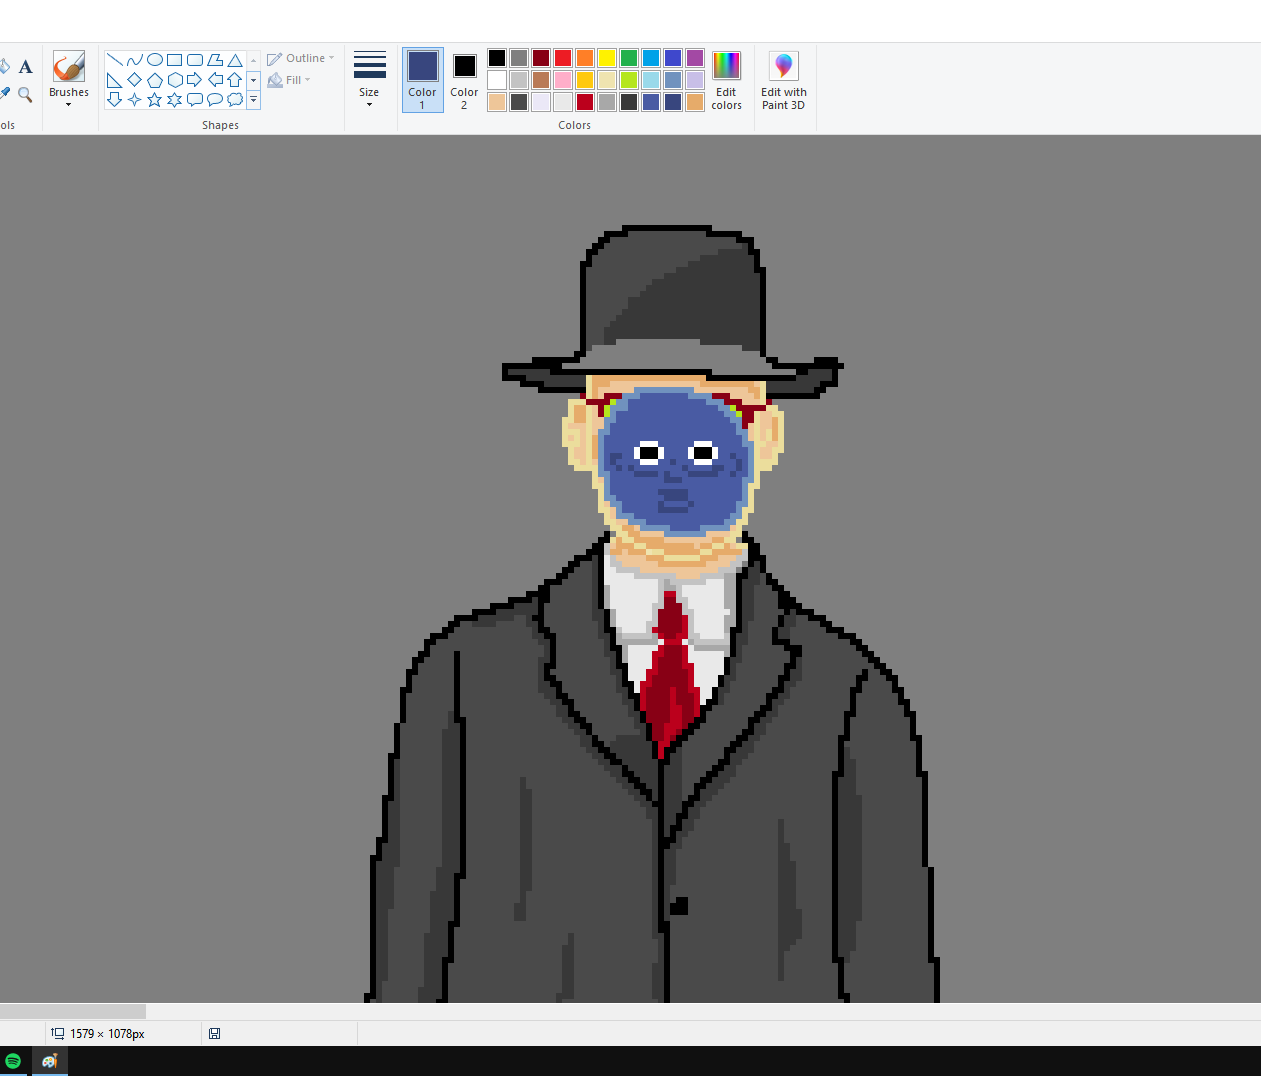Pick the turquoise blue palette swatch
This screenshot has height=1076, width=1261.
coord(651,58)
